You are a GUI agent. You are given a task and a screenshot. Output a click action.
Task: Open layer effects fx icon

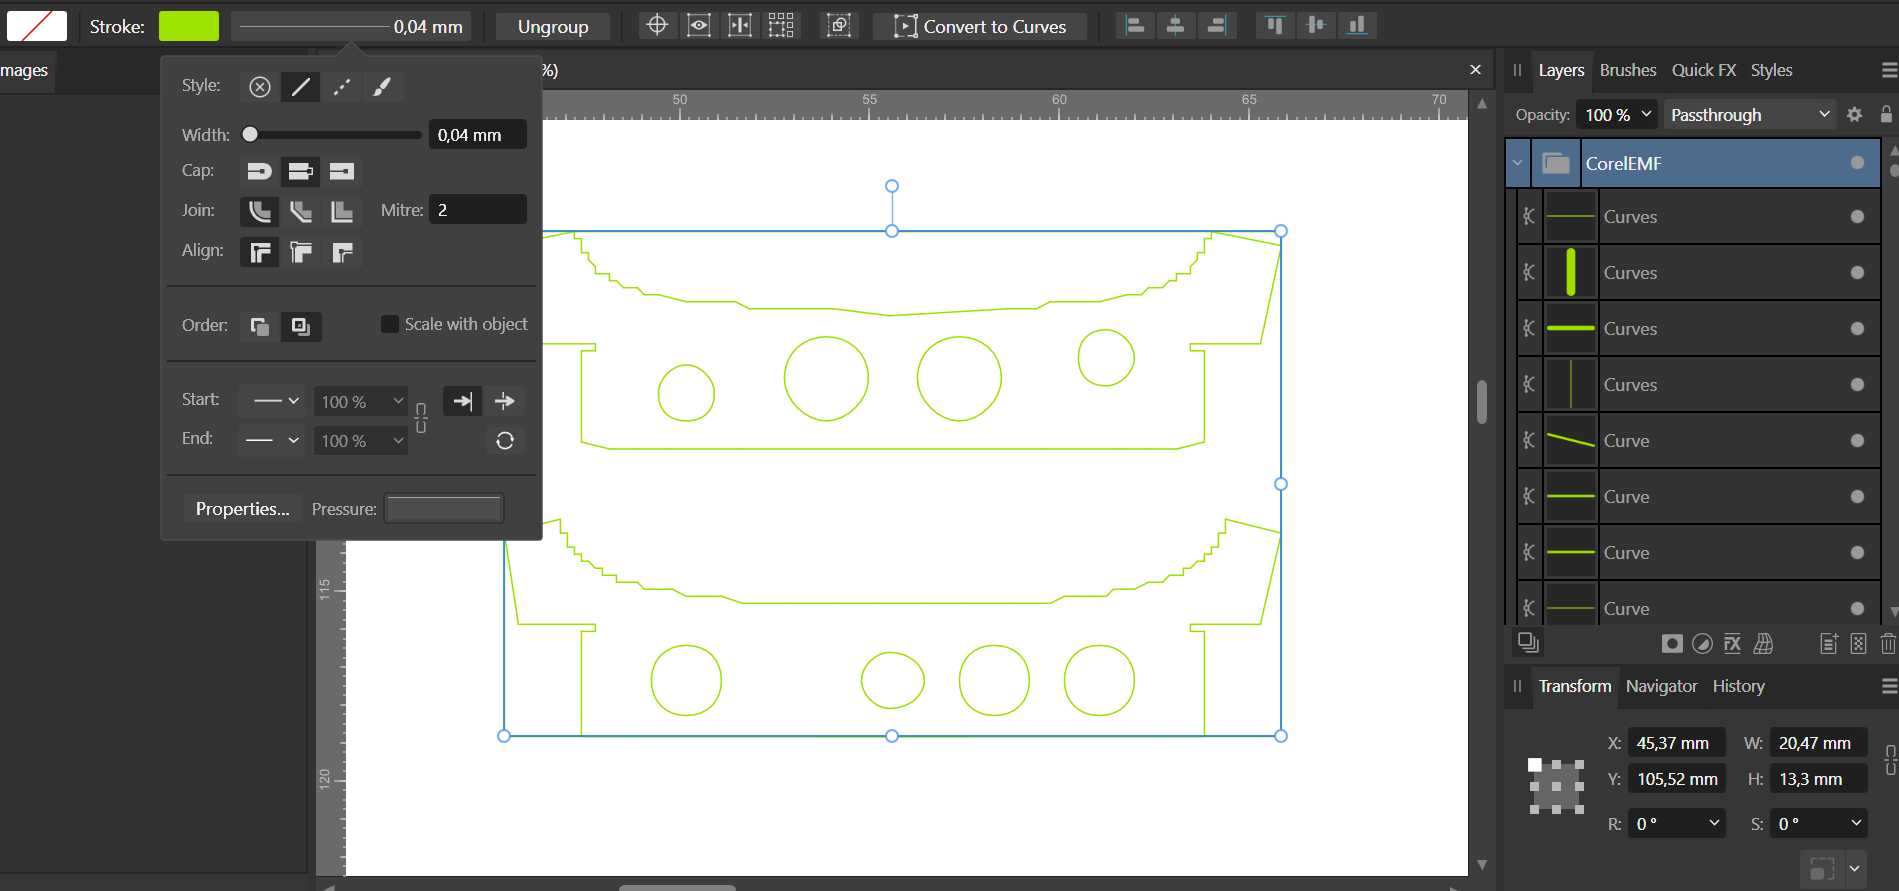(x=1733, y=644)
